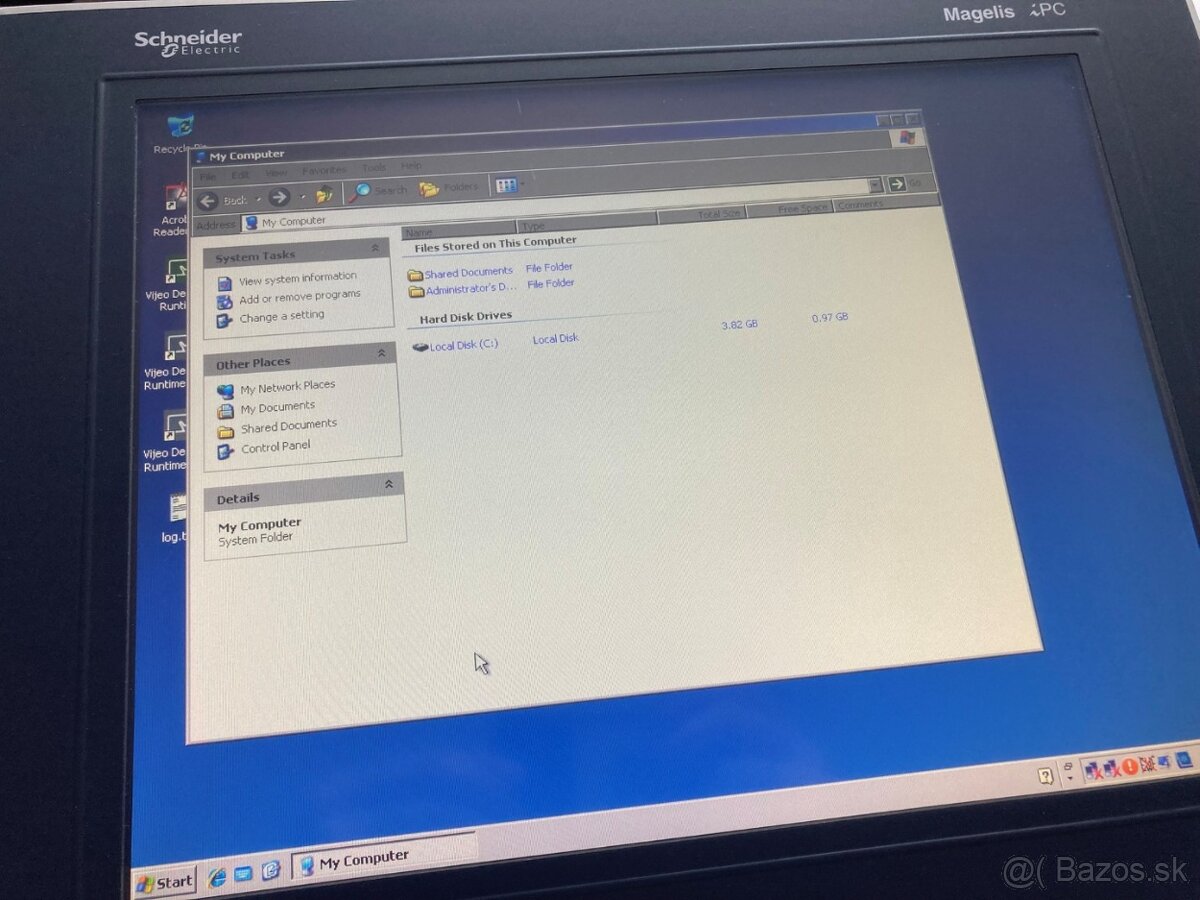The width and height of the screenshot is (1200, 900).
Task: Click the third Quick Launch icon
Action: tap(270, 870)
